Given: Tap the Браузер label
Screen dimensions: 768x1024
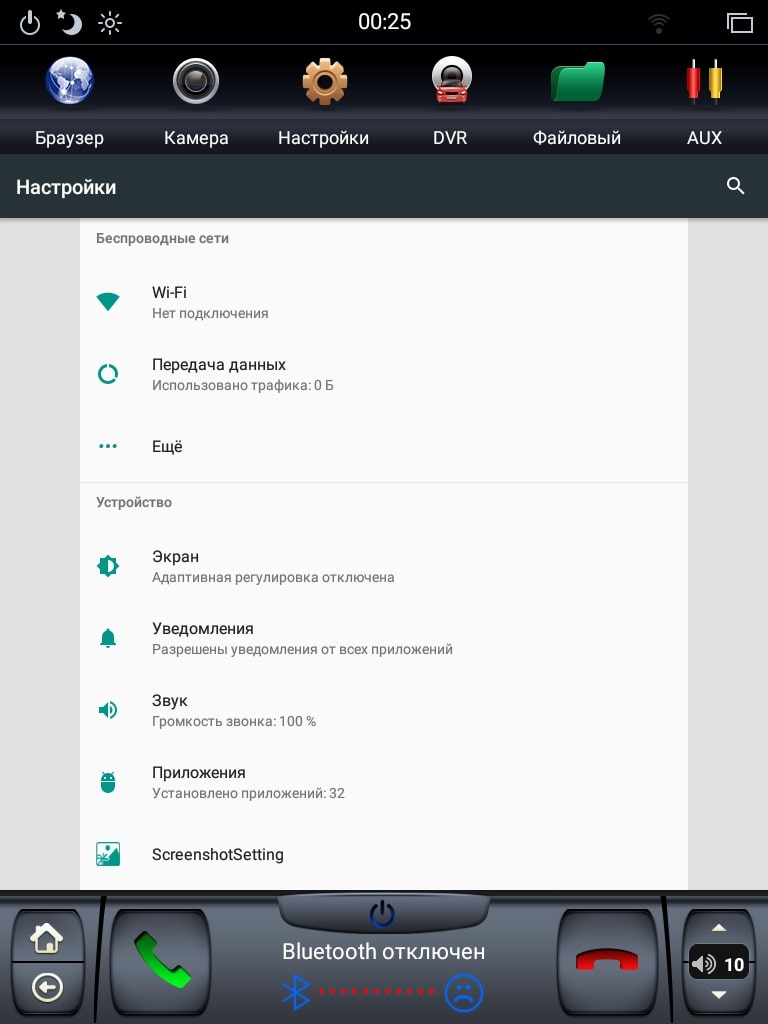Looking at the screenshot, I should (69, 138).
